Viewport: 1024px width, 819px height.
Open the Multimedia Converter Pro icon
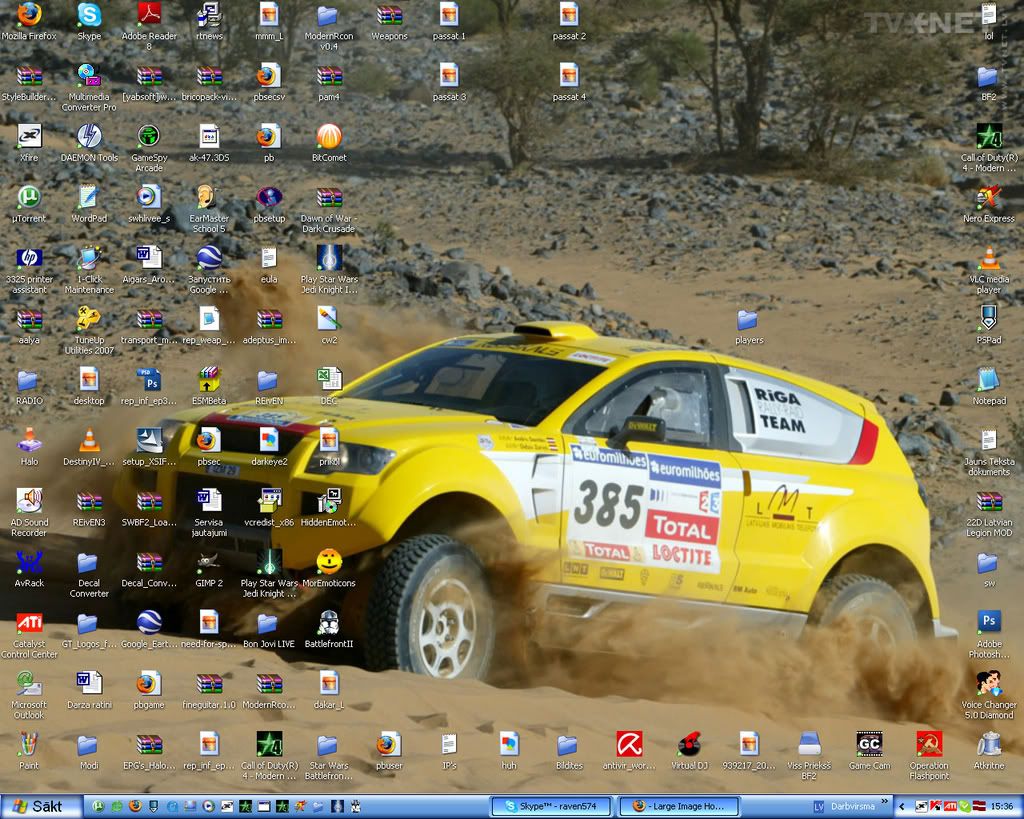point(89,87)
